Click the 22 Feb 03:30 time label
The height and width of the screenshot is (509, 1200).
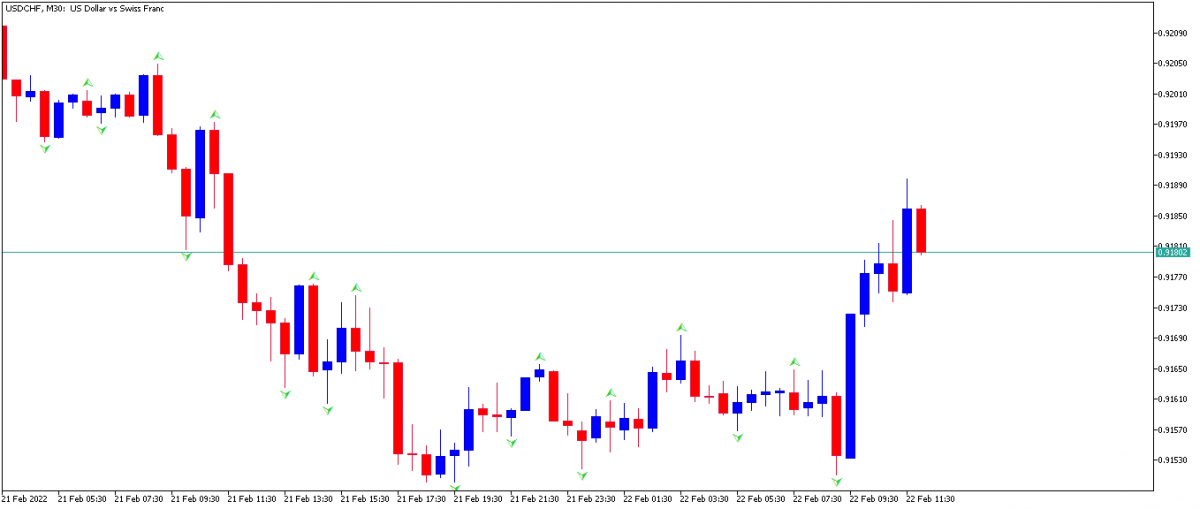coord(704,498)
